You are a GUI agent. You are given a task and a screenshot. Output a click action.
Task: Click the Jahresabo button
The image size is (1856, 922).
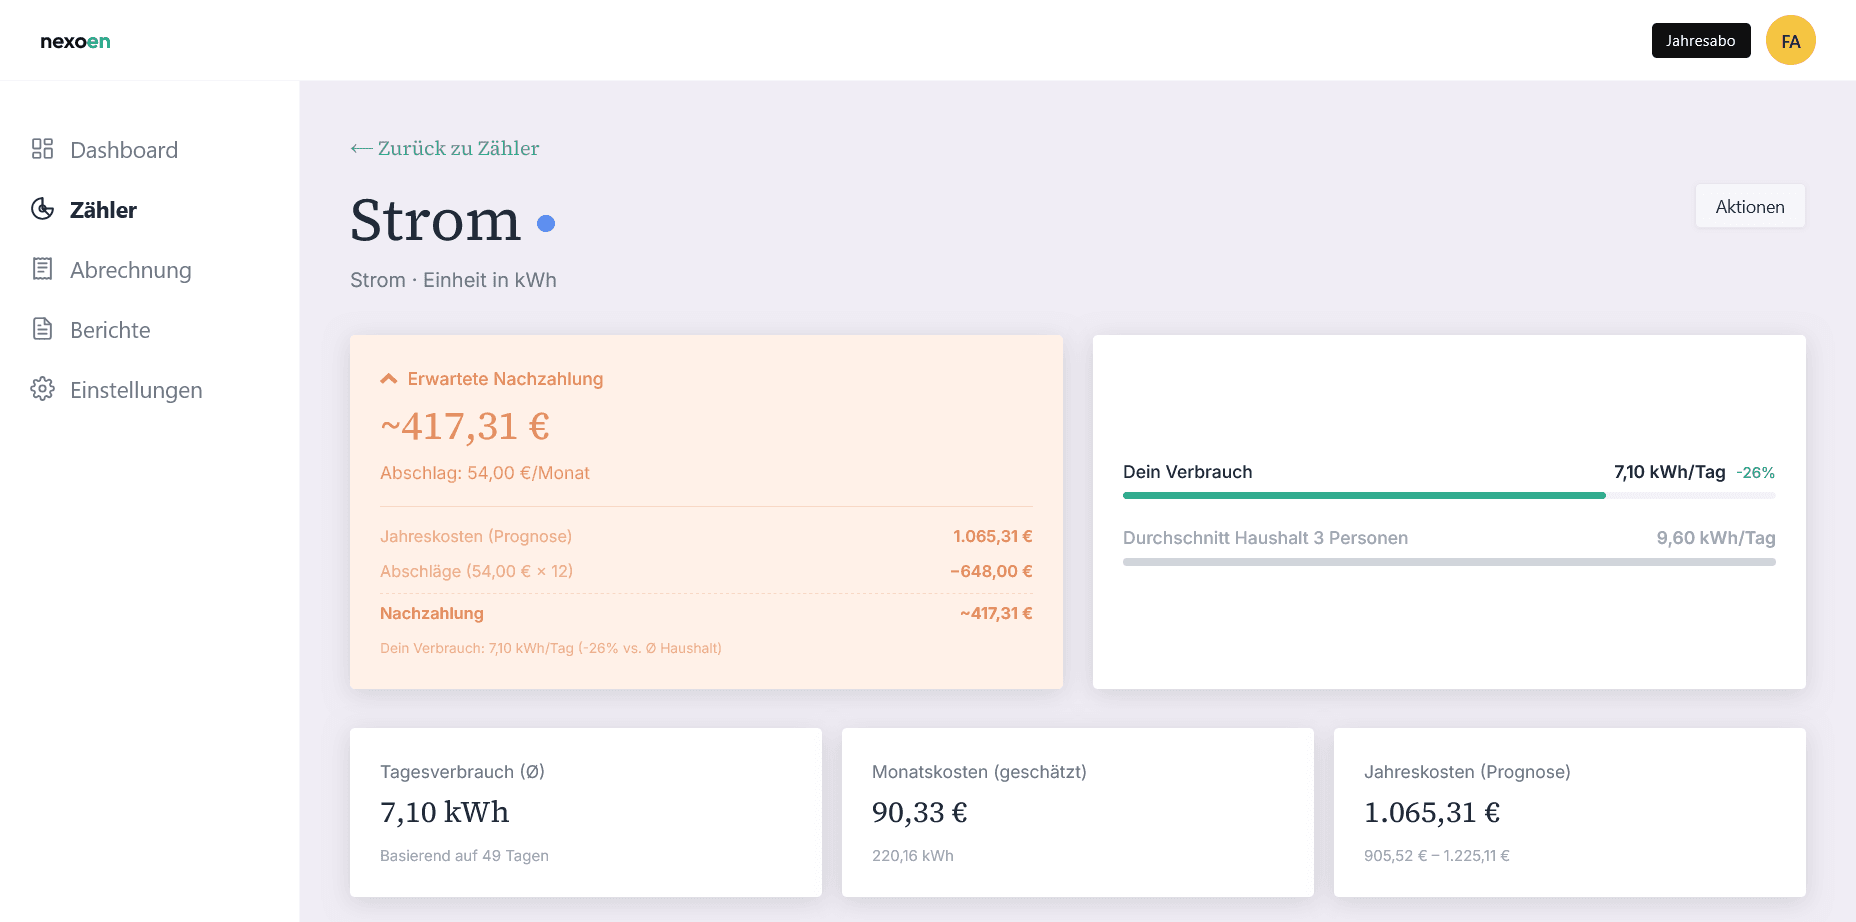[x=1701, y=40]
